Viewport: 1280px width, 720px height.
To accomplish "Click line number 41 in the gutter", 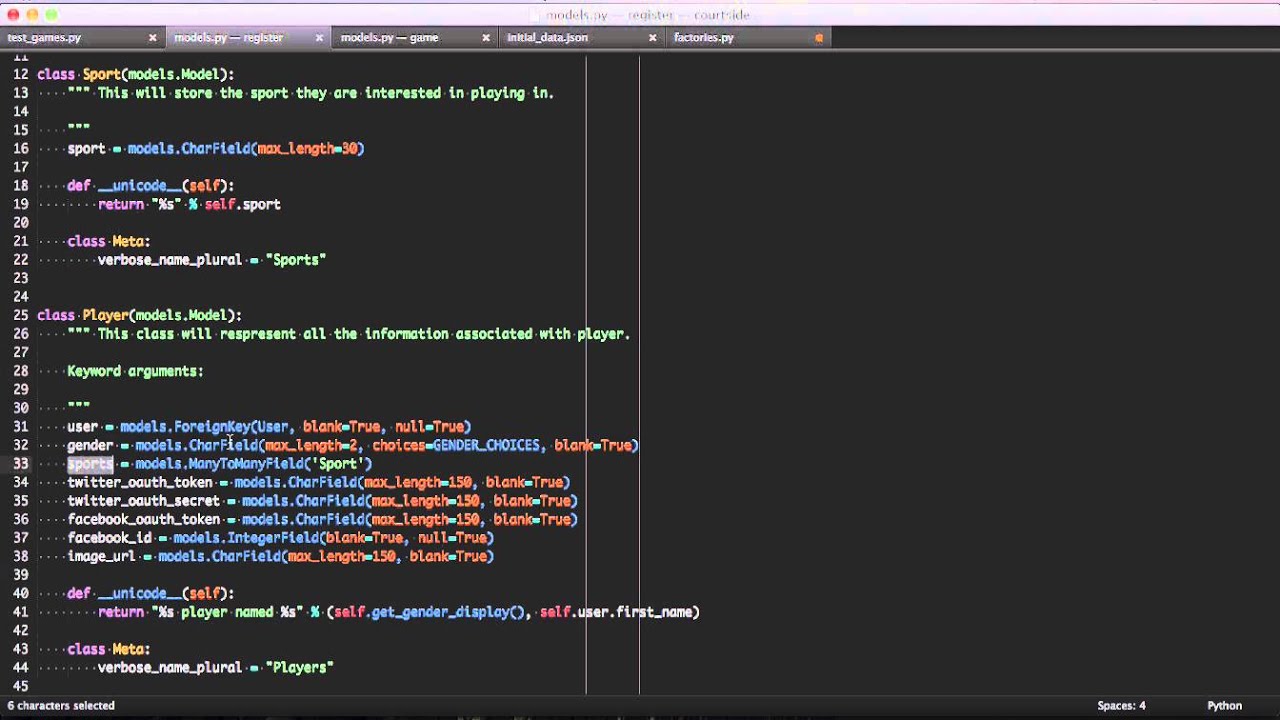I will 20,612.
